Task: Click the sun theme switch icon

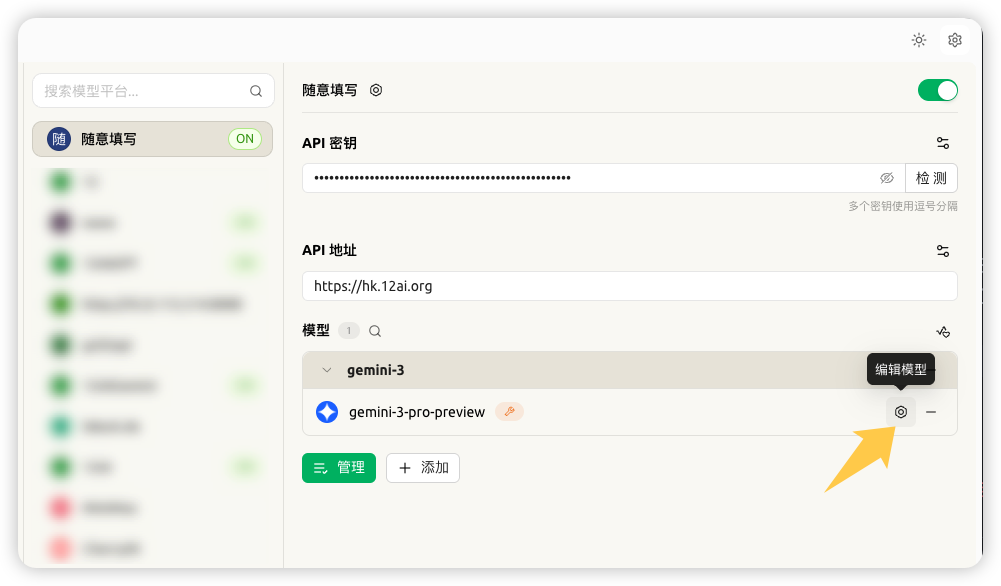Action: click(918, 40)
